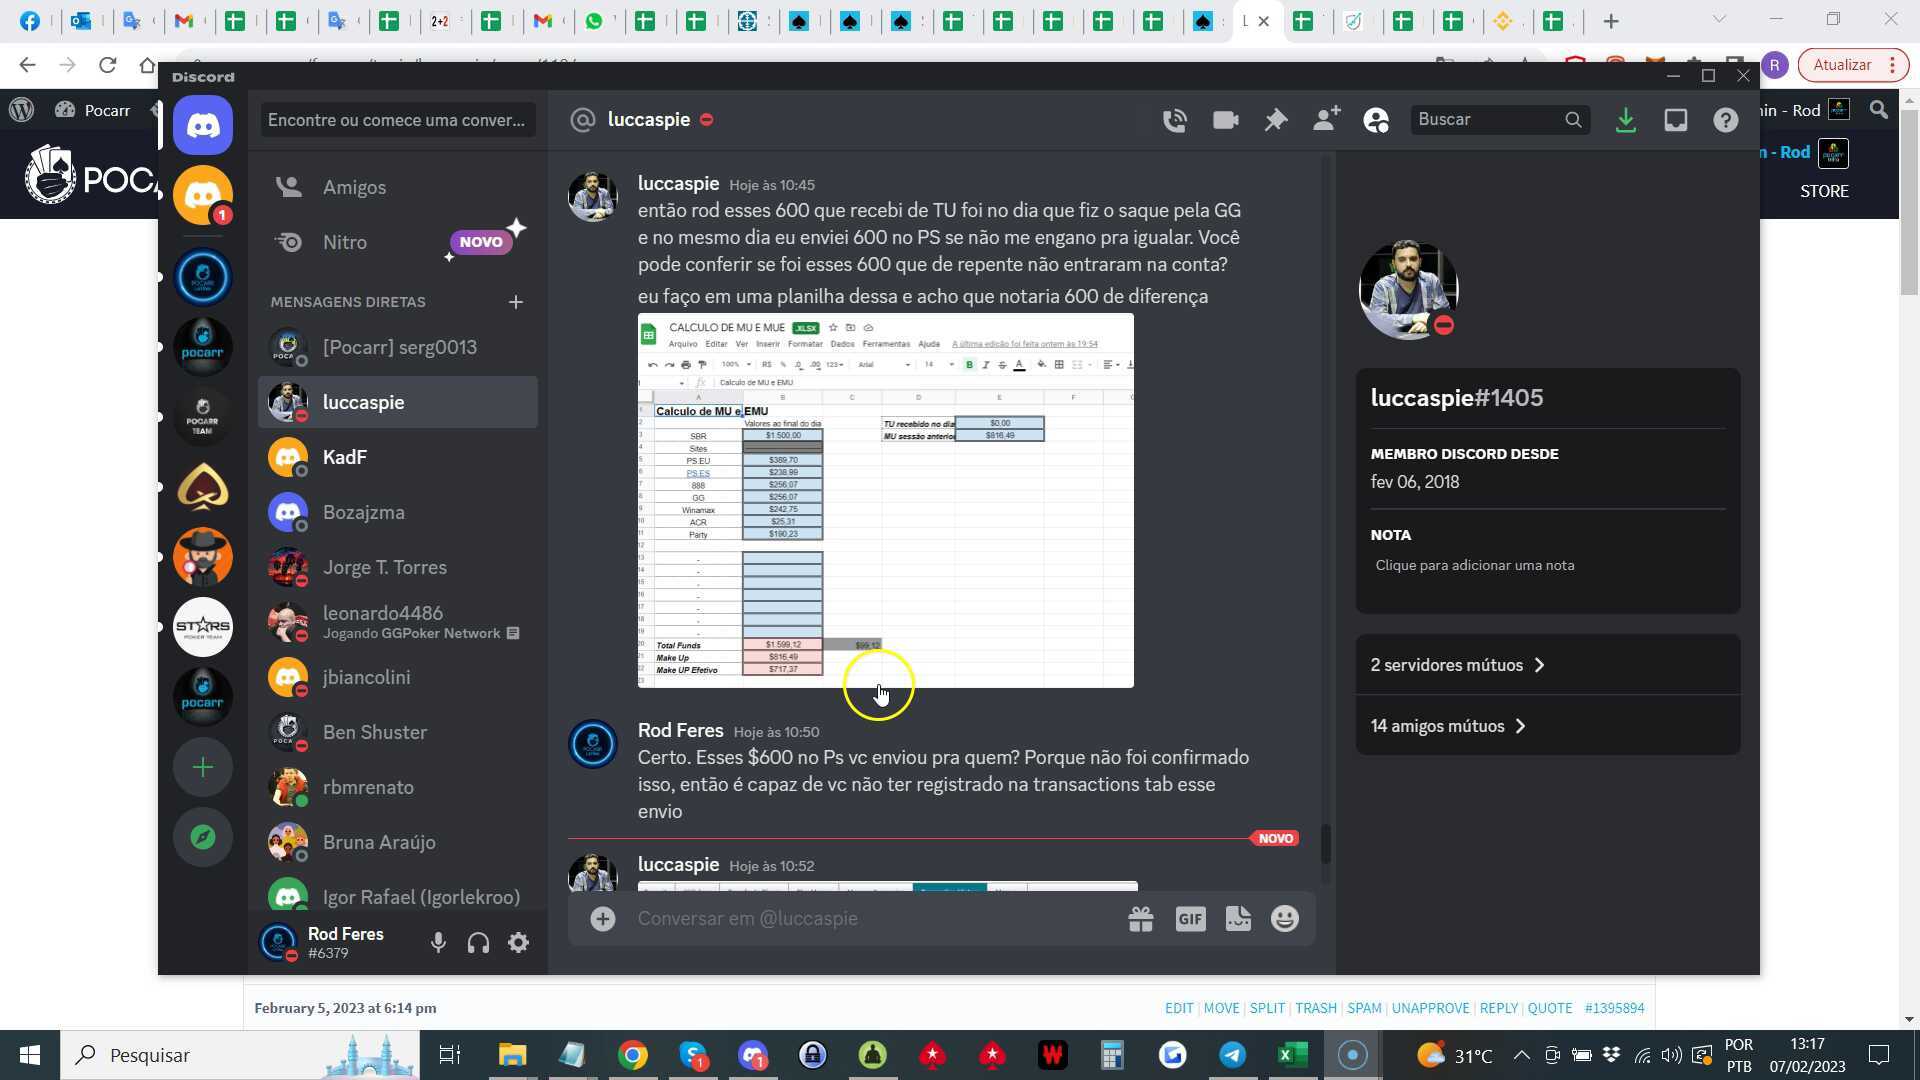Click the TRASH moderation link

(1315, 1008)
